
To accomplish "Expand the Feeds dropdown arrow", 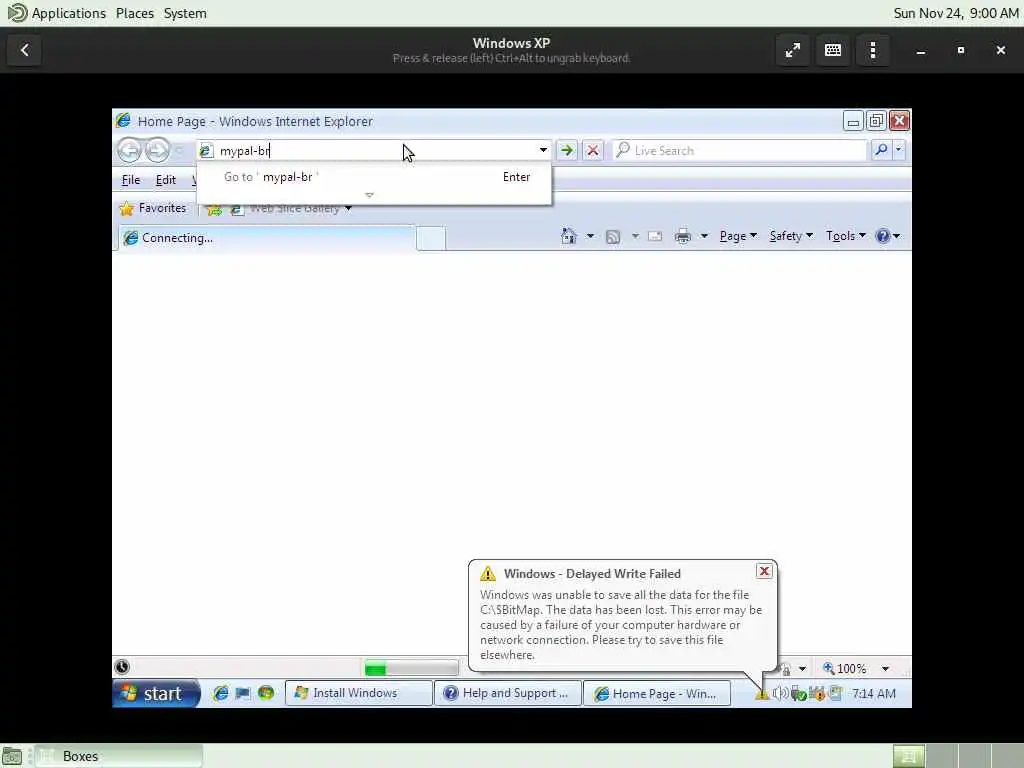I will coord(635,236).
